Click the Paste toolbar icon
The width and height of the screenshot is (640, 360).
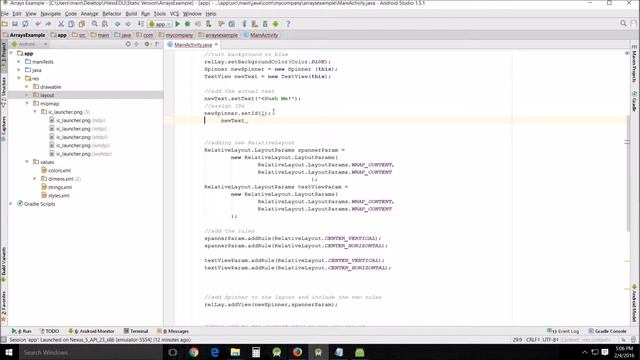pos(82,24)
